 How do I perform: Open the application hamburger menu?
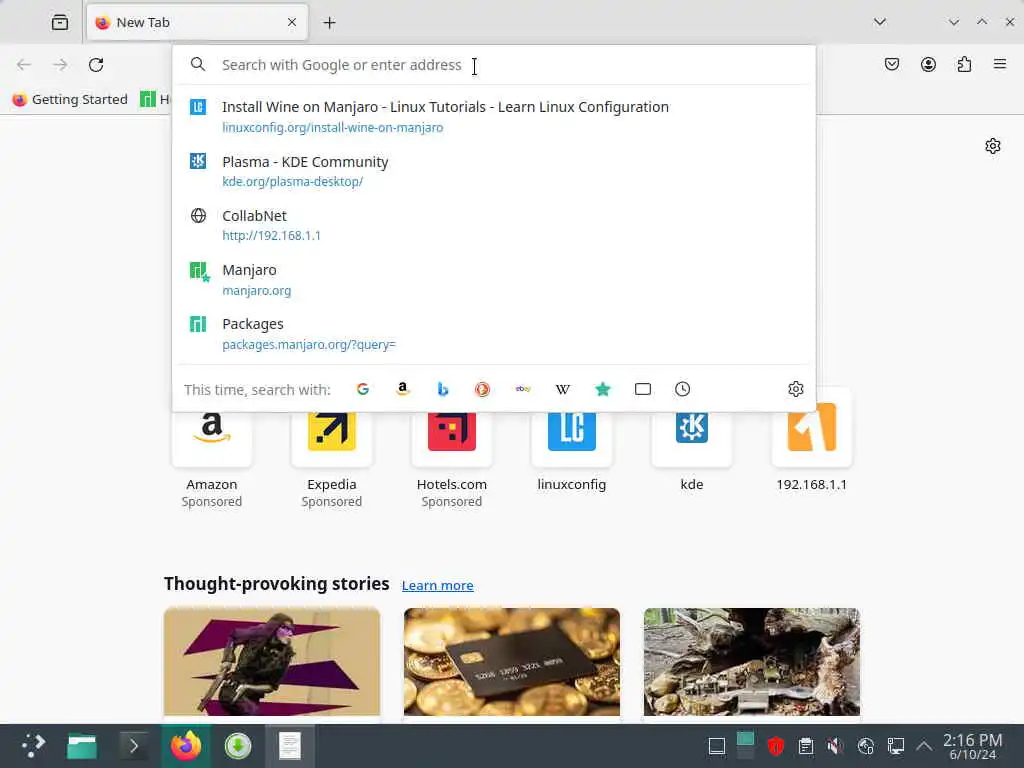click(1000, 64)
